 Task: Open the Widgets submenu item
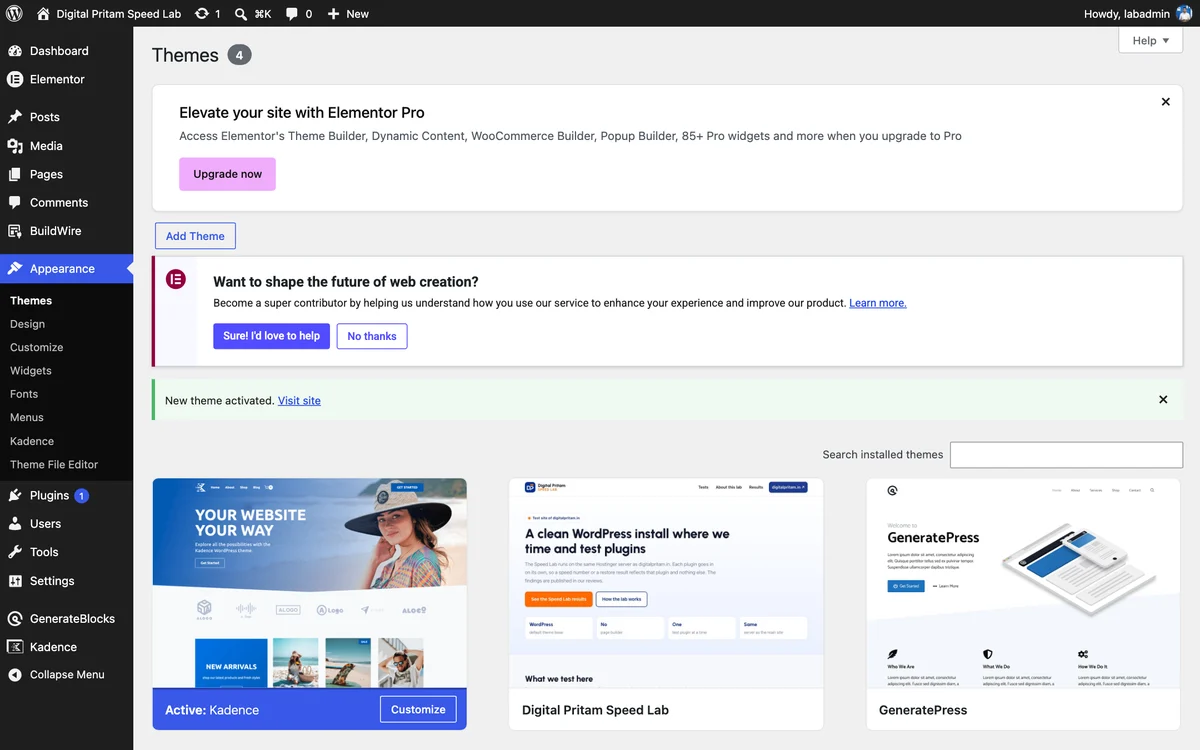pyautogui.click(x=31, y=371)
